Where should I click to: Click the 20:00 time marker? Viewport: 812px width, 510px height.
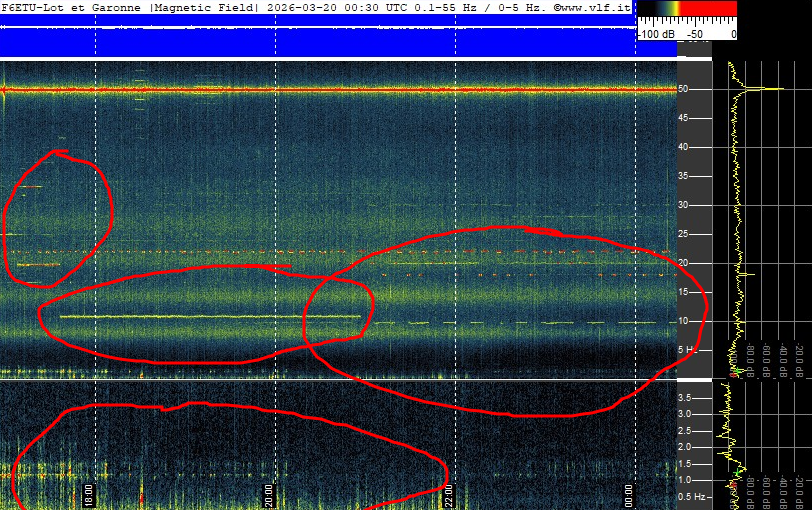(x=268, y=494)
